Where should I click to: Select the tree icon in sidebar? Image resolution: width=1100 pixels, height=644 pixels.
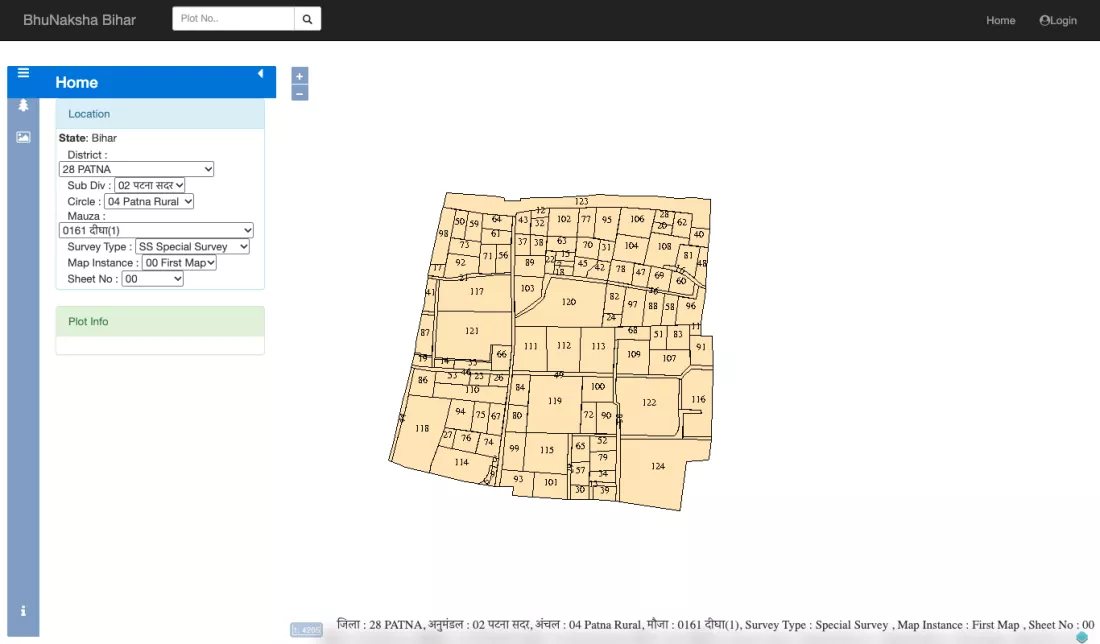click(23, 105)
